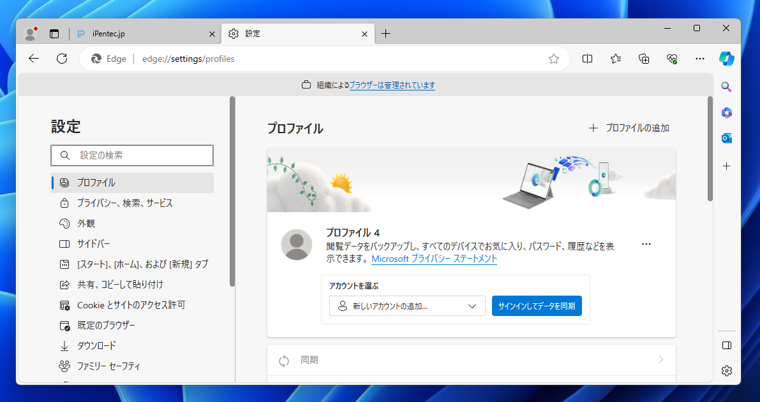Open the Collections icon
The height and width of the screenshot is (402, 760).
644,59
